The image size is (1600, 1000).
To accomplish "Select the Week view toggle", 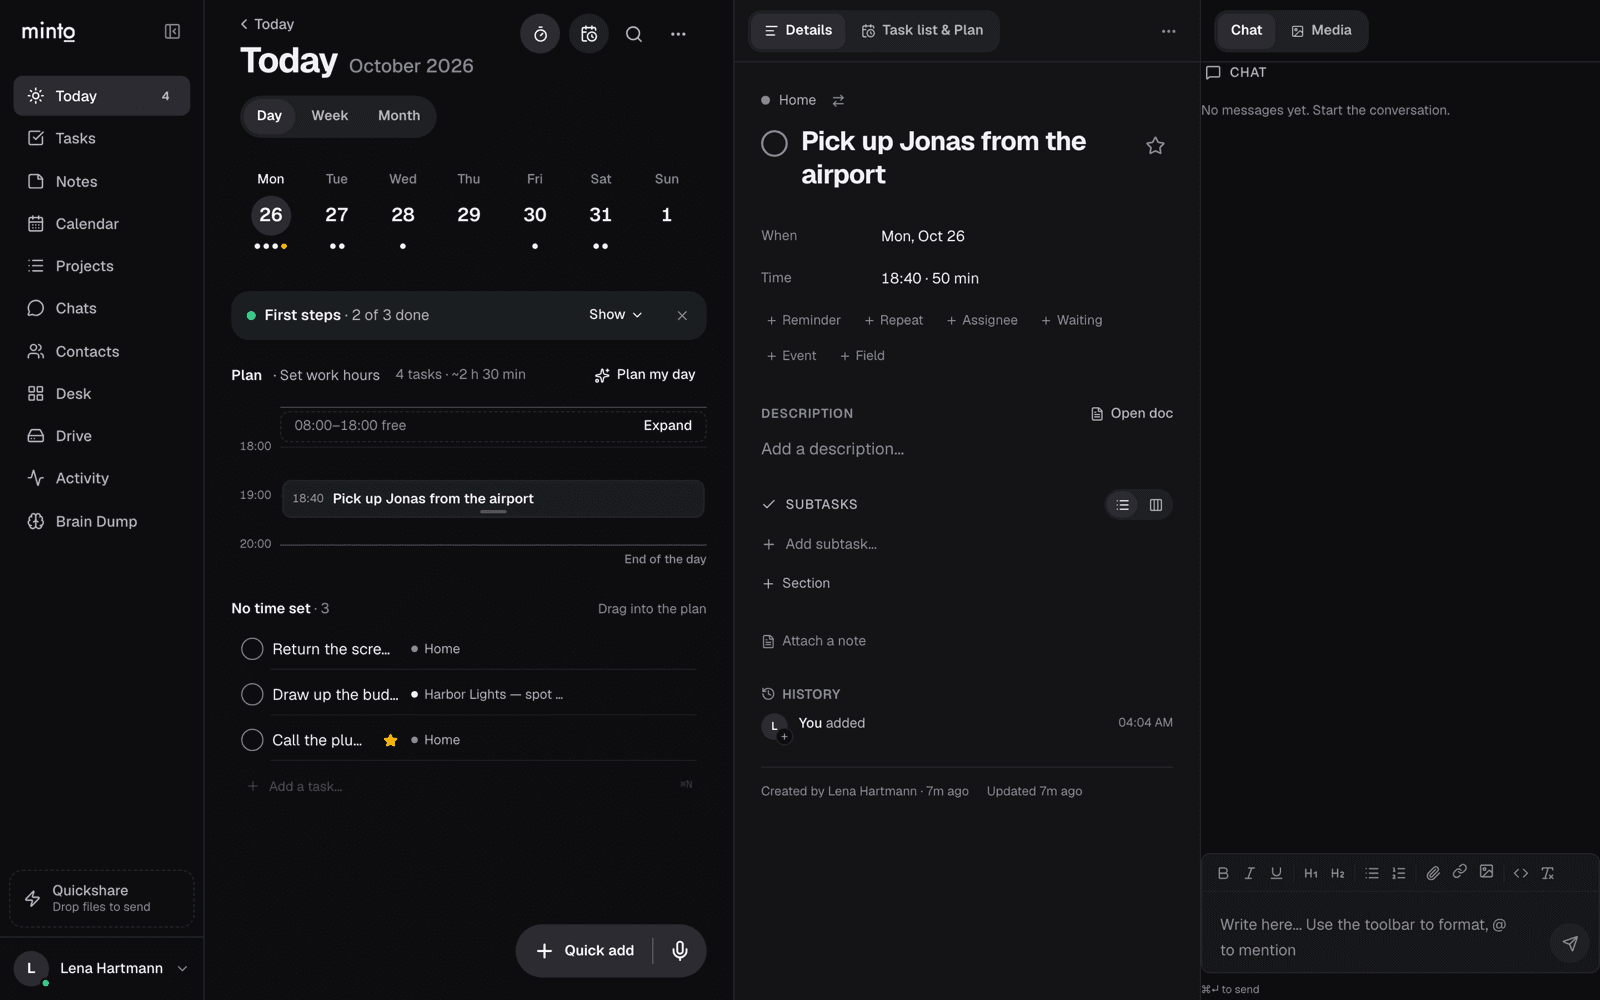I will (x=330, y=116).
